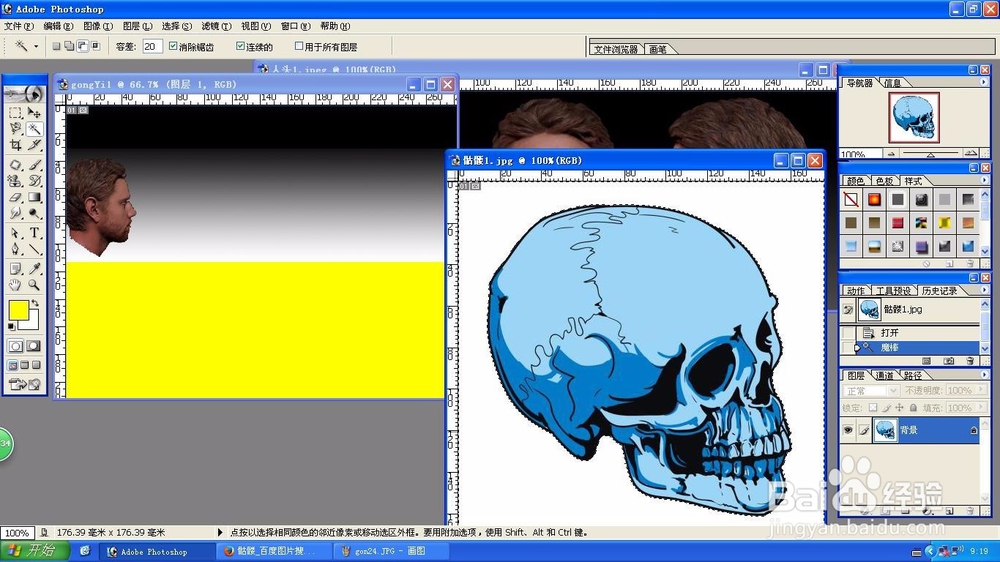
Task: Select the Lasso tool
Action: coord(16,129)
